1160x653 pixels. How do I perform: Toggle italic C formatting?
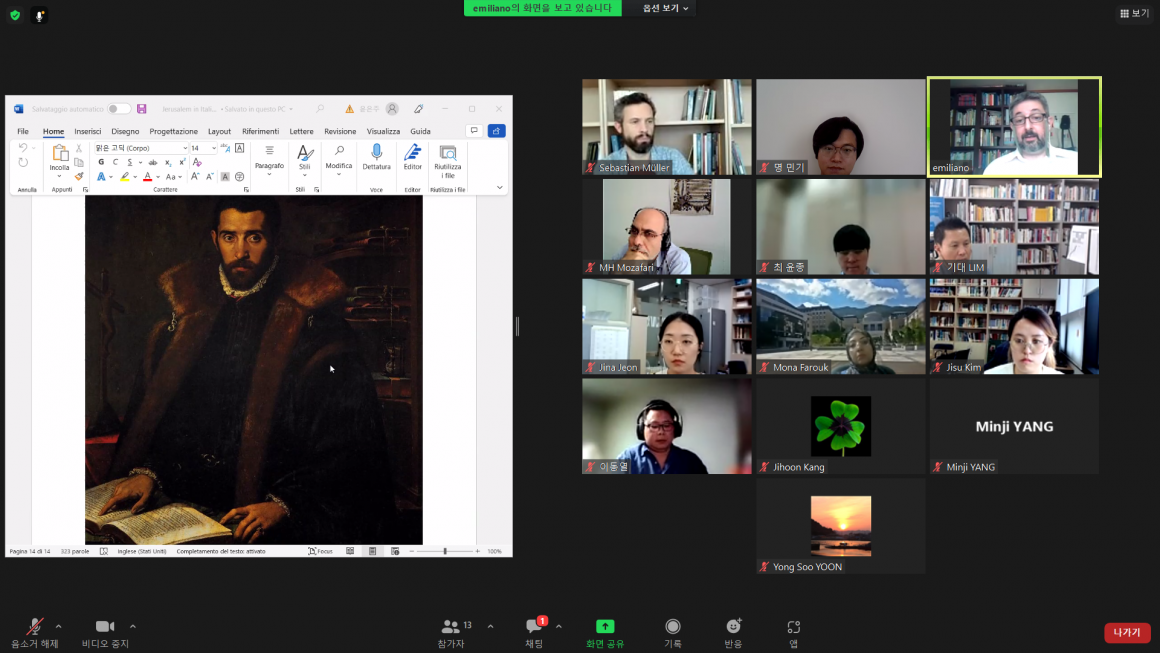(x=115, y=162)
